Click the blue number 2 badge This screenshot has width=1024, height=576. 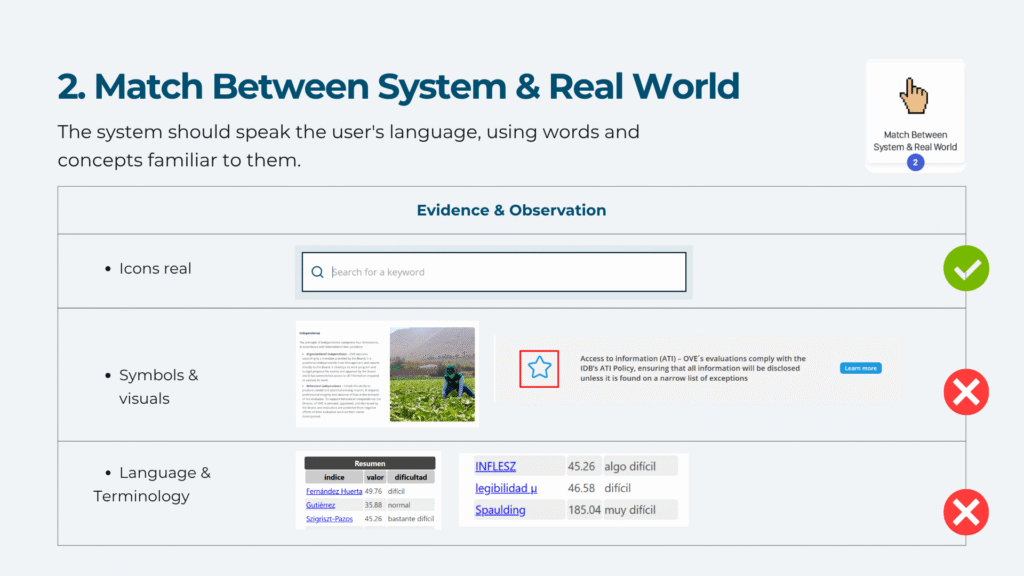(915, 162)
